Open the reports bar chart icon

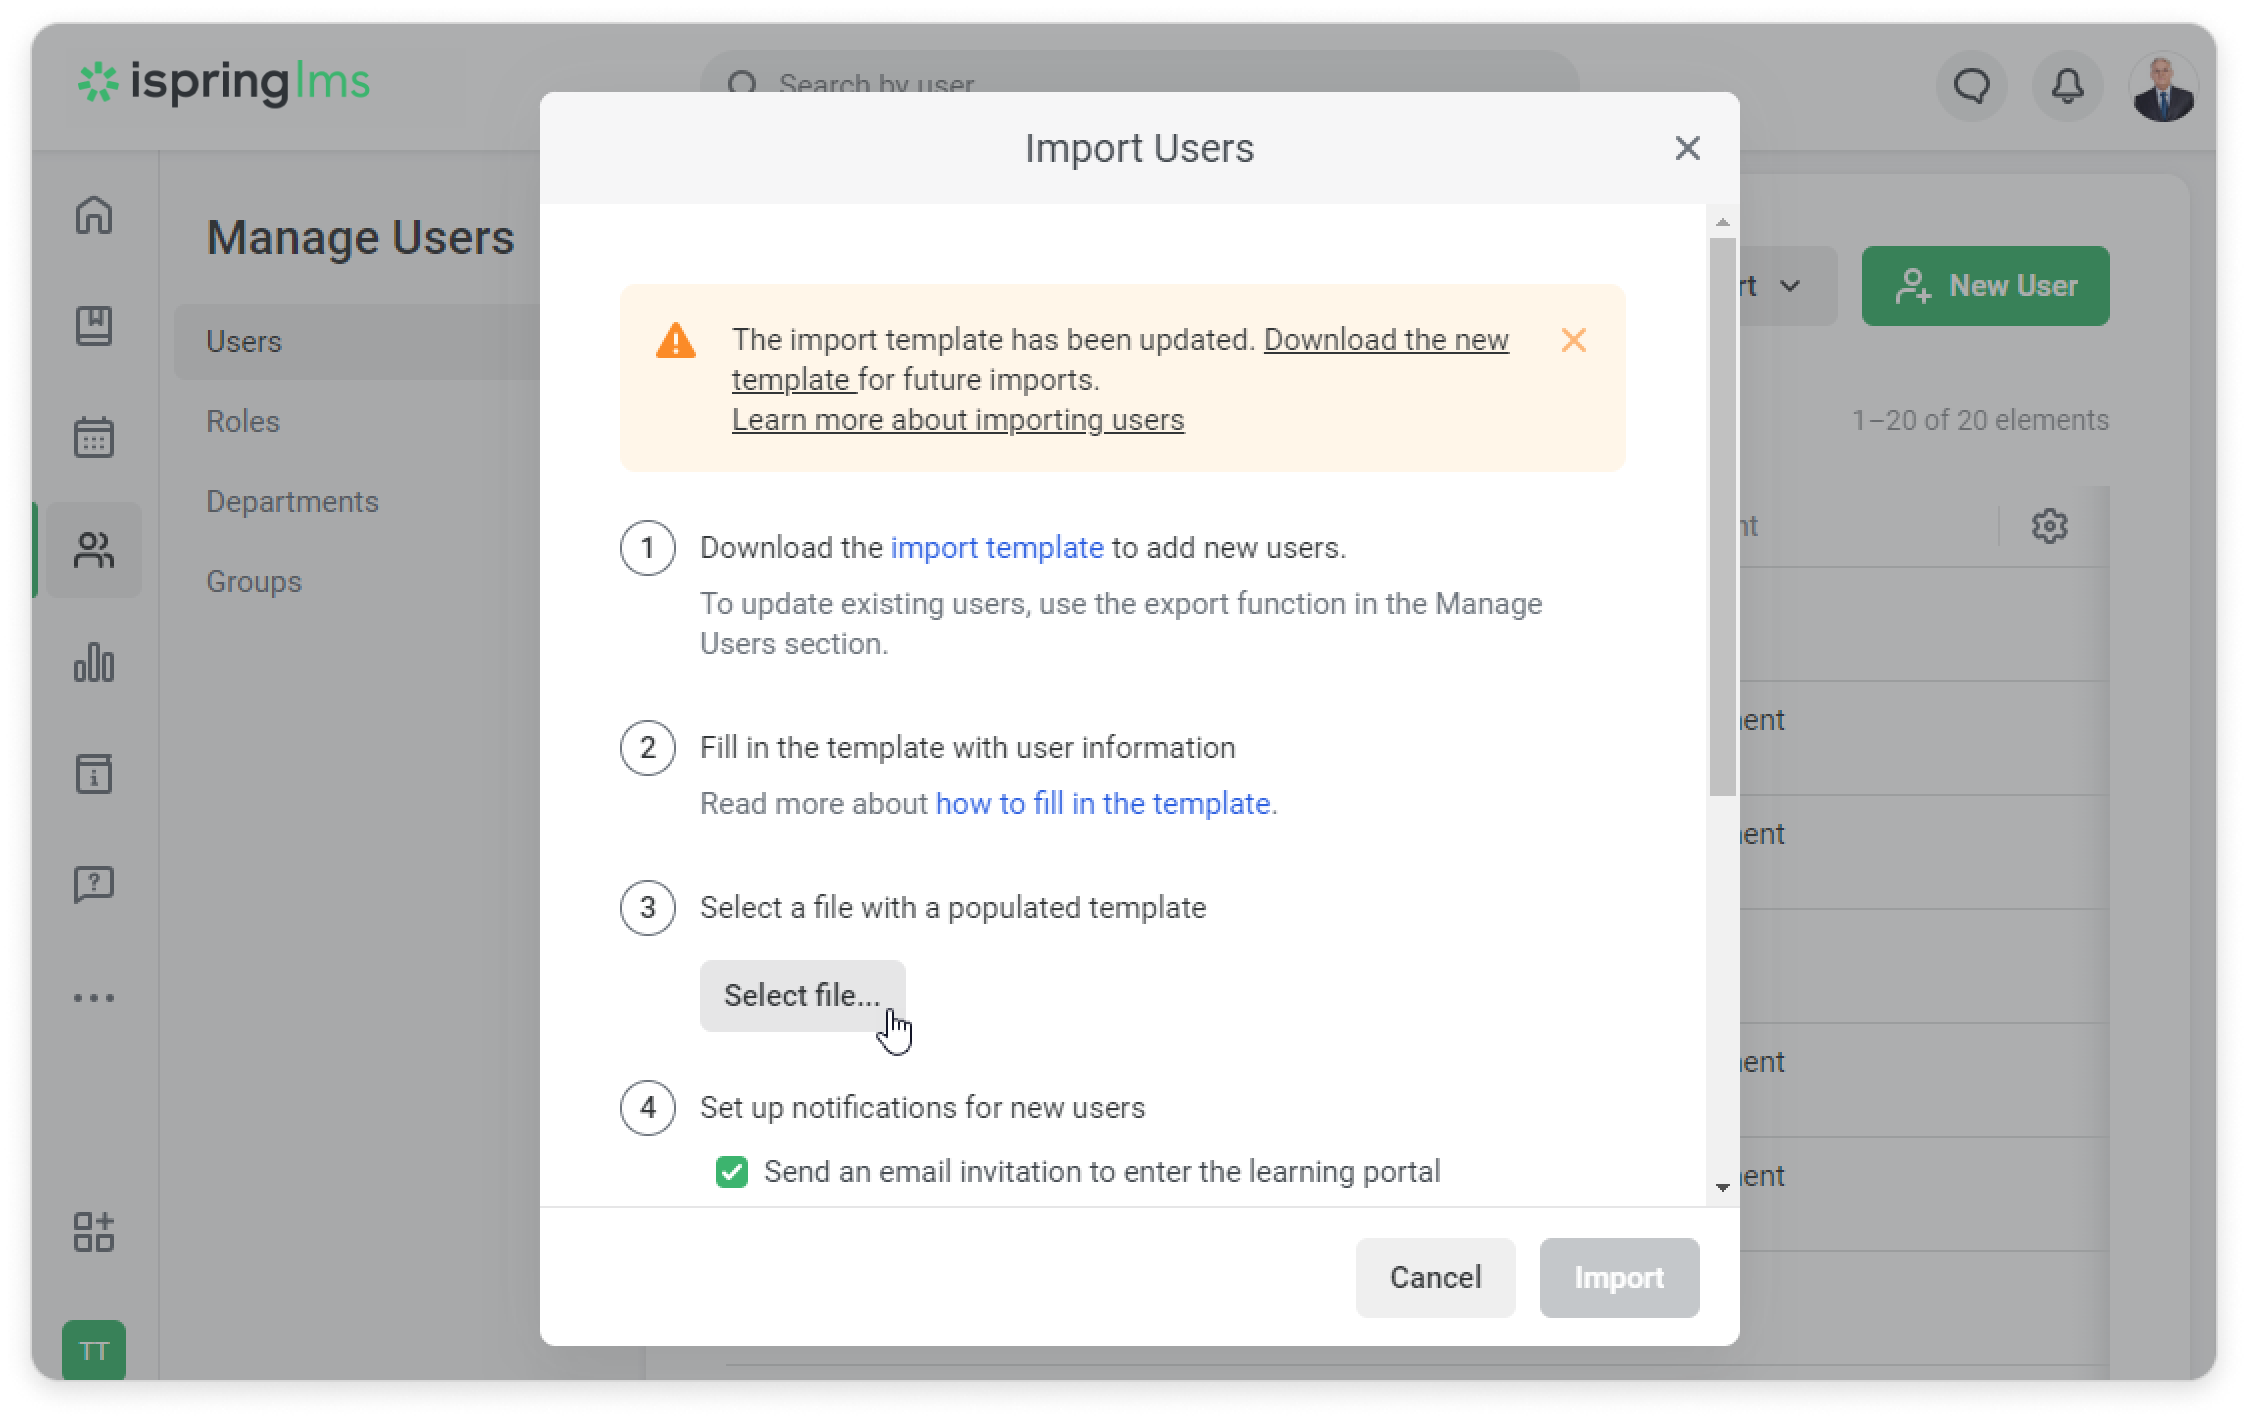[94, 662]
